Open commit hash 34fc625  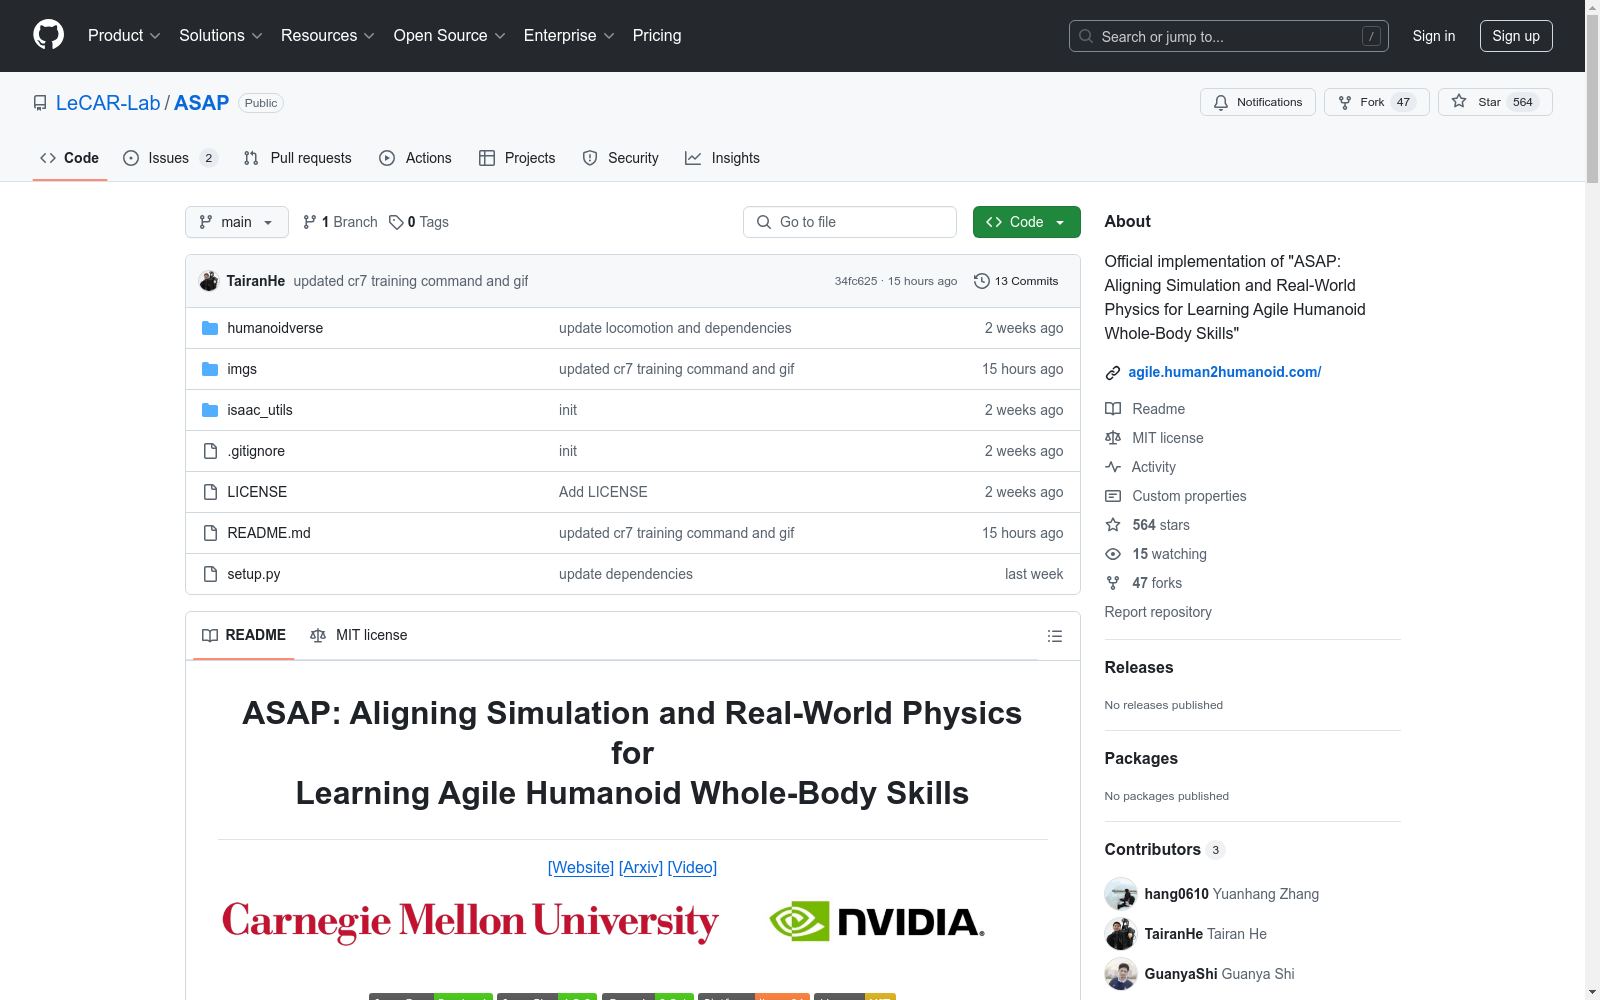855,281
